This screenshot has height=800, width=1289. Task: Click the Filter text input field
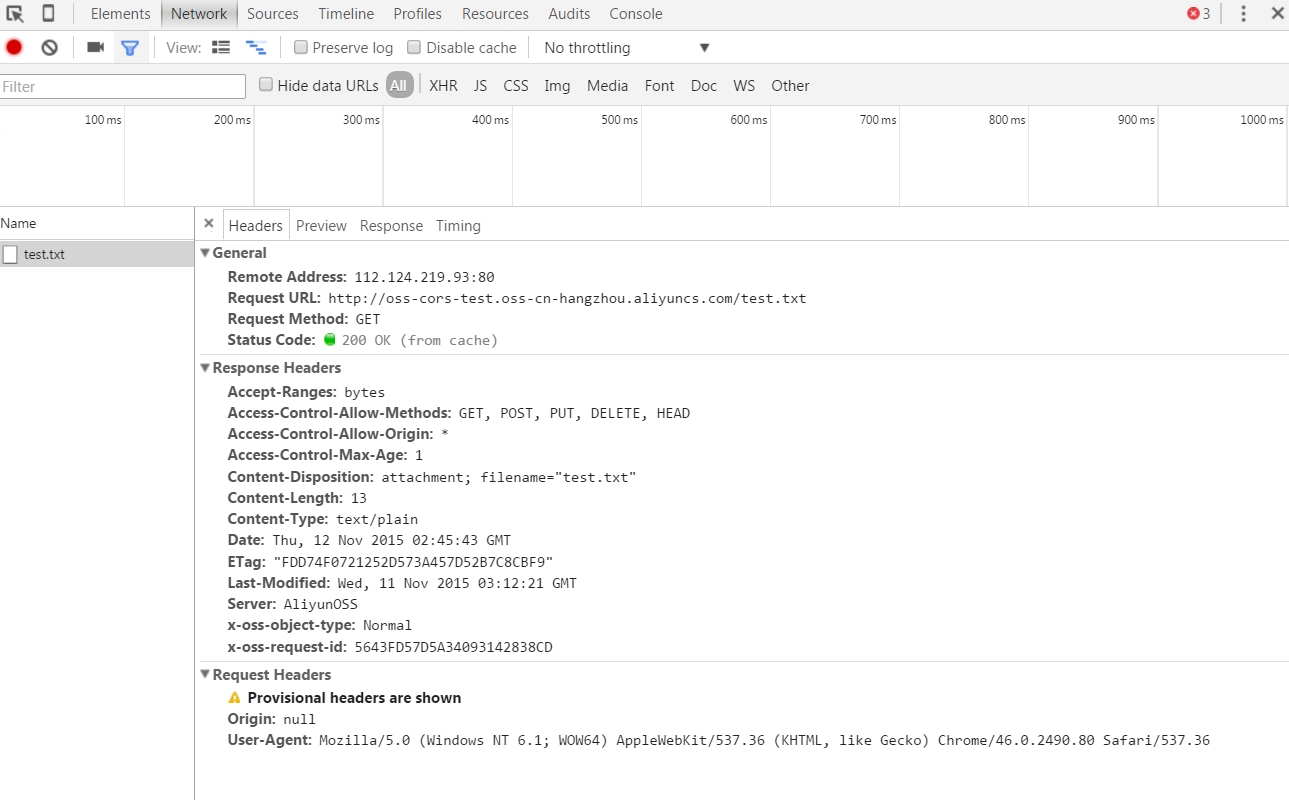pos(123,87)
